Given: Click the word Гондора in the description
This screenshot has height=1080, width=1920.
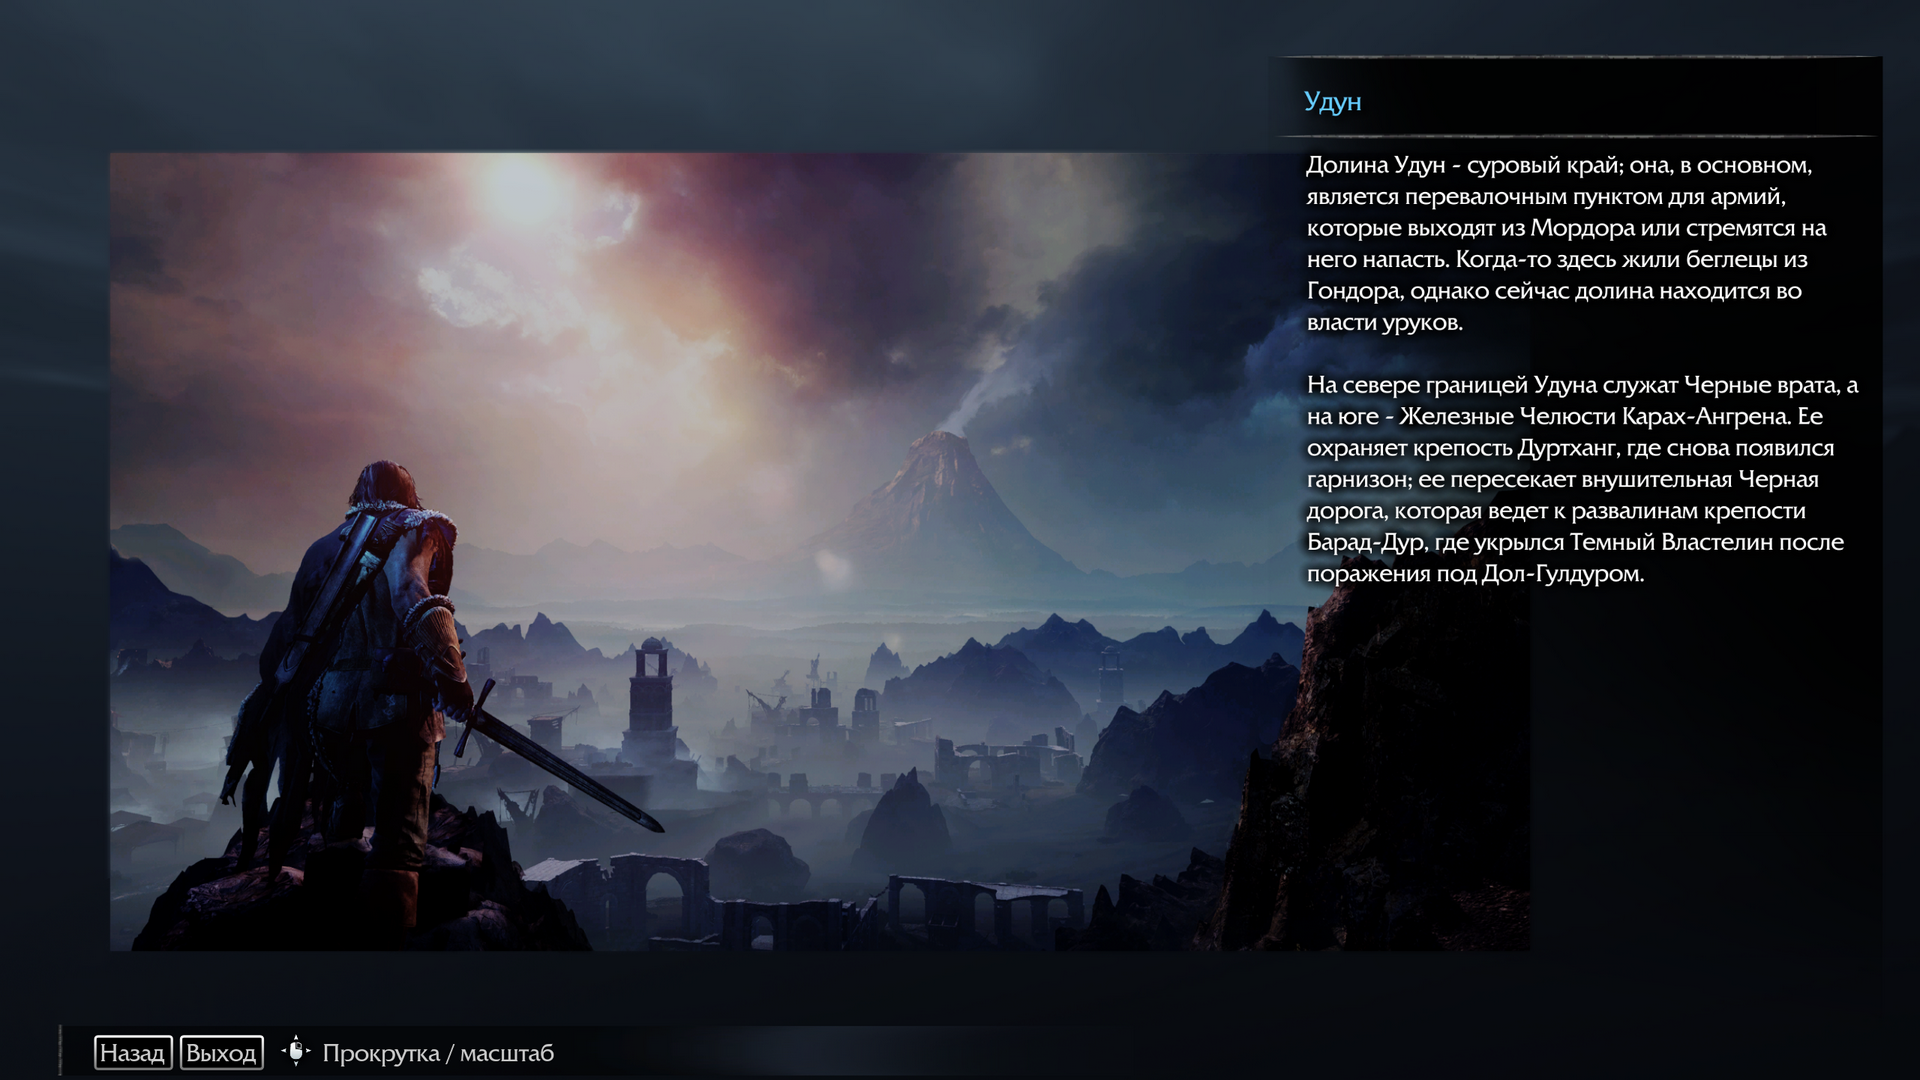Looking at the screenshot, I should [x=1353, y=291].
